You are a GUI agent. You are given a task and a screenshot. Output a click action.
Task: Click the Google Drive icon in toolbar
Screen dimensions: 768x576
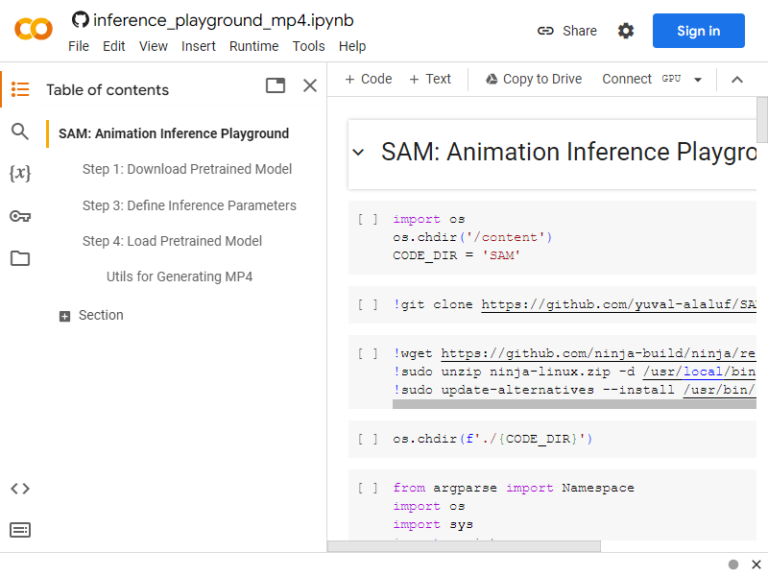click(491, 79)
